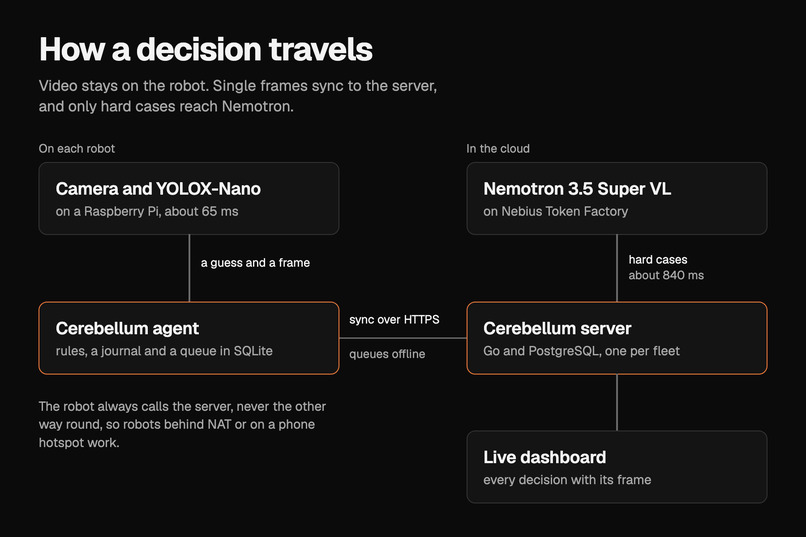Select the Cerebellum server box
The height and width of the screenshot is (537, 806).
click(x=617, y=338)
